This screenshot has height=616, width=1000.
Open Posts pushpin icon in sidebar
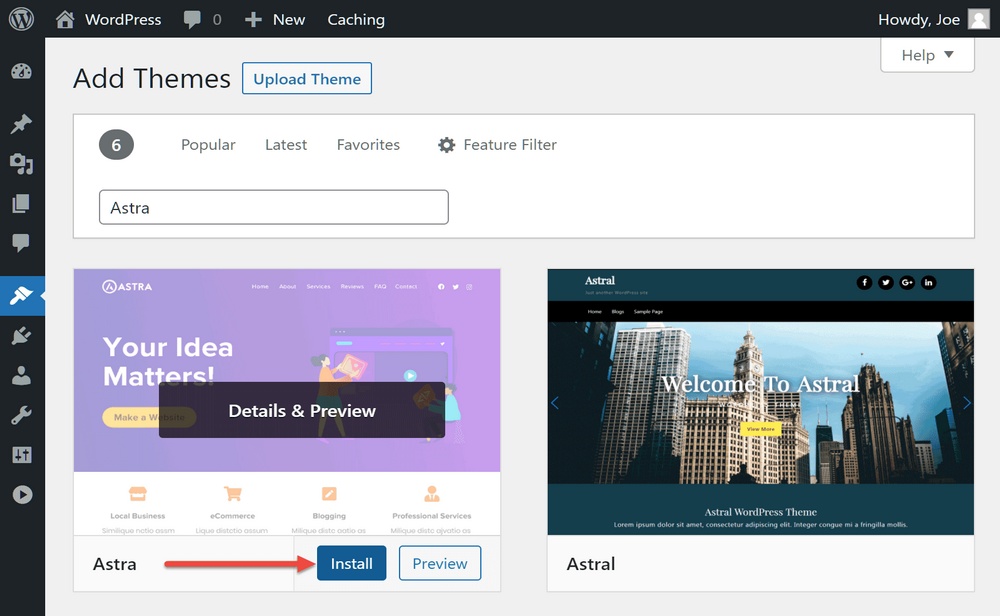tap(22, 124)
